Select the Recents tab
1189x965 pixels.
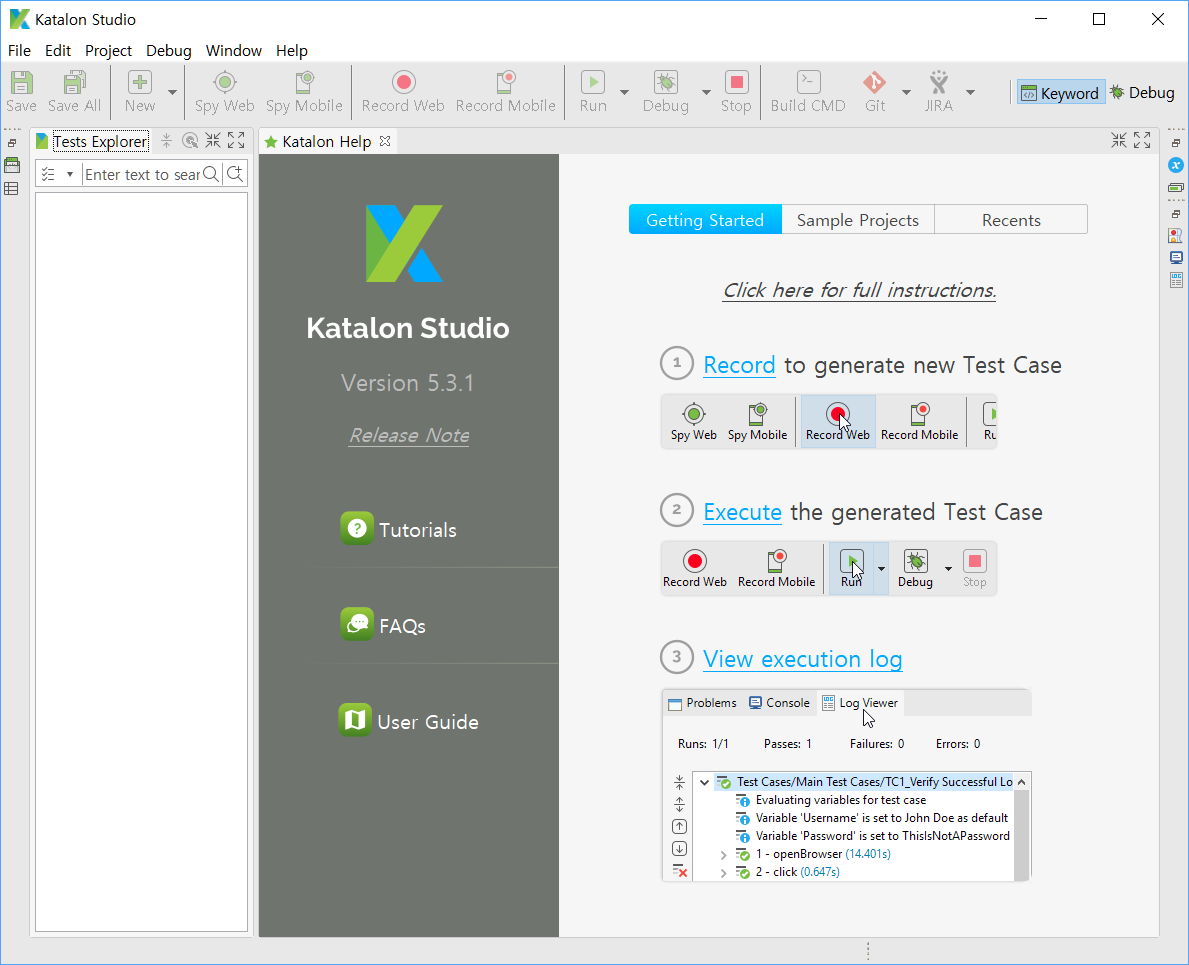point(1011,220)
